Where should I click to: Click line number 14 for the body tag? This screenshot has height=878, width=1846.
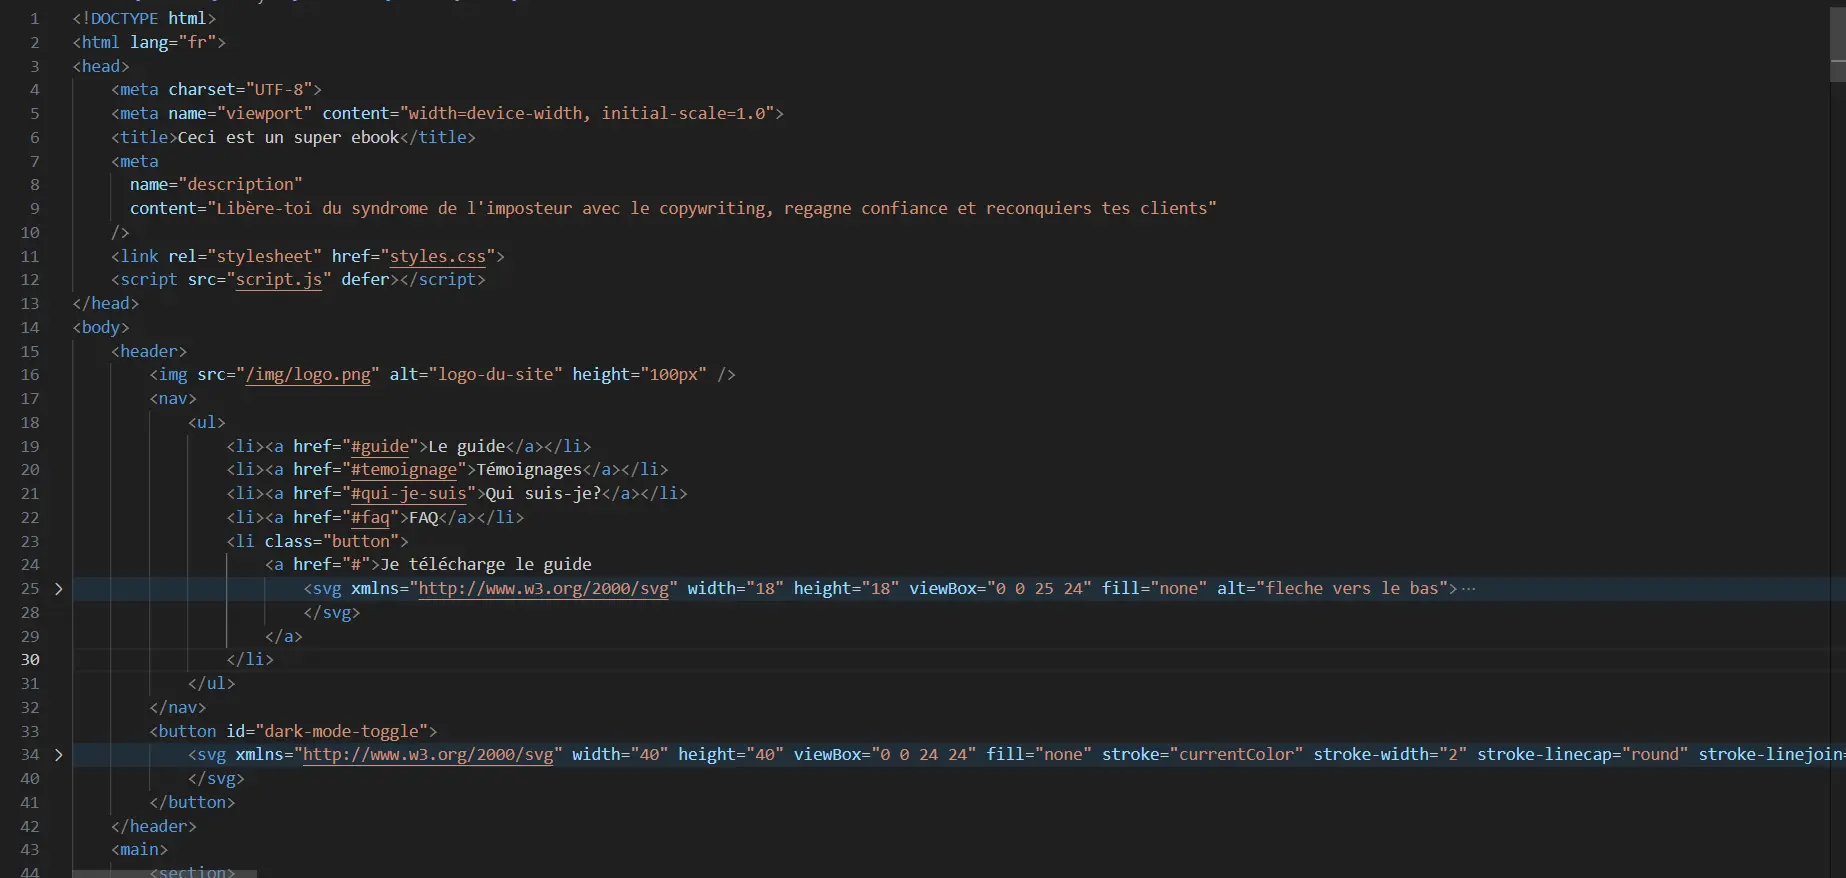click(30, 328)
